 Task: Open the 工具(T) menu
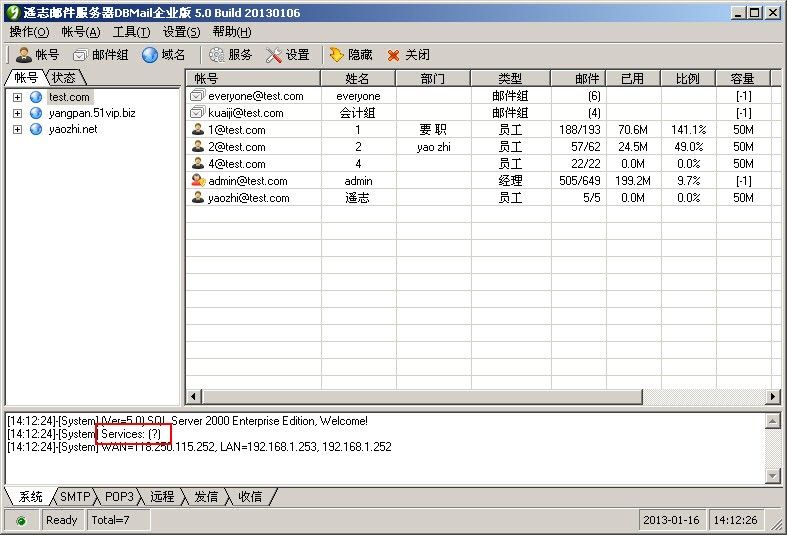(131, 32)
